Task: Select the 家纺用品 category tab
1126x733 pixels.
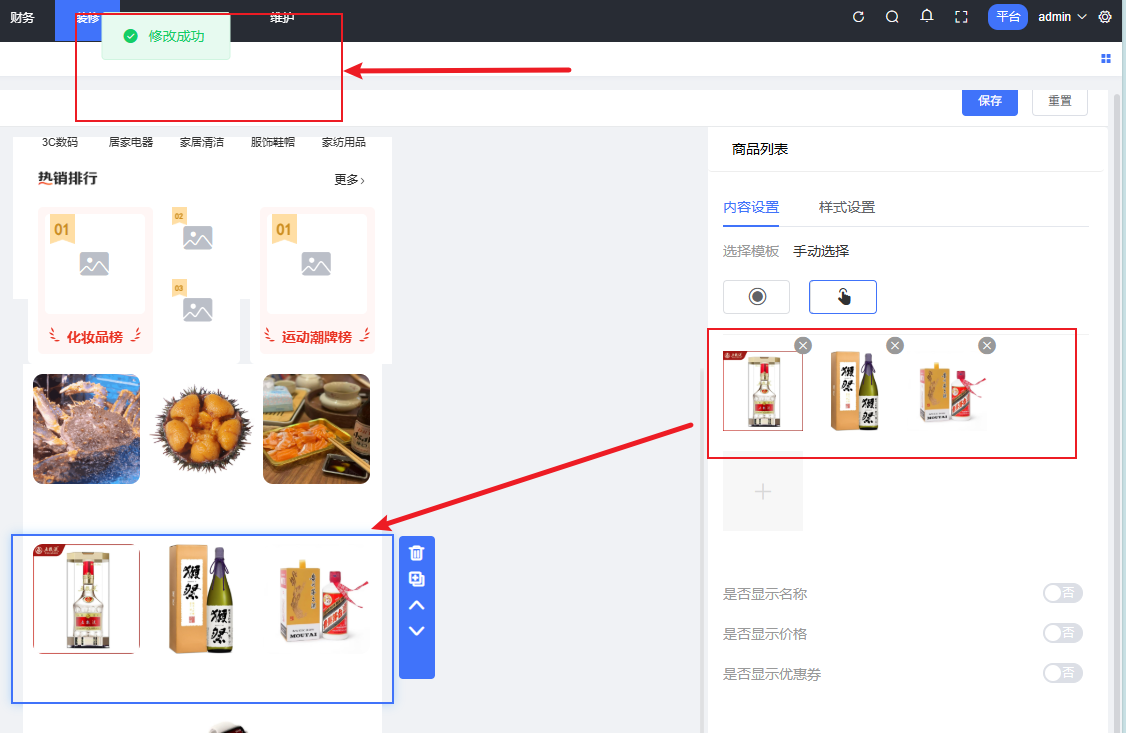Action: pos(344,142)
